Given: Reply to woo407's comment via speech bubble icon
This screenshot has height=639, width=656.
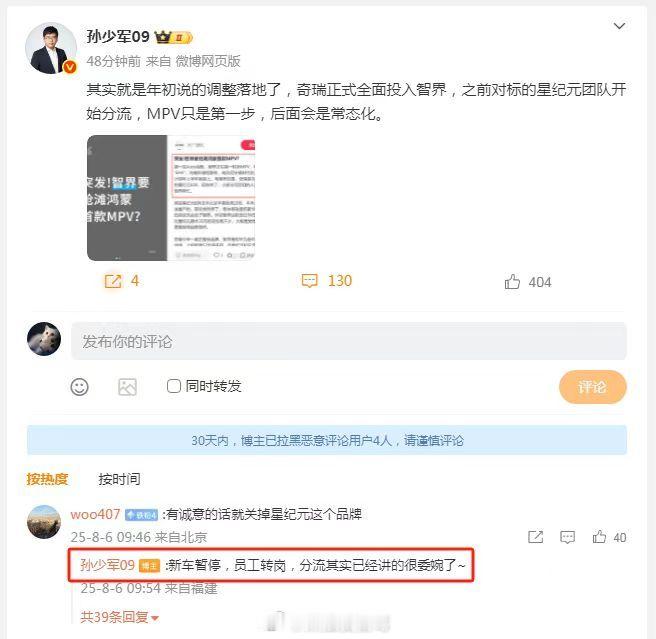Looking at the screenshot, I should click(x=567, y=537).
